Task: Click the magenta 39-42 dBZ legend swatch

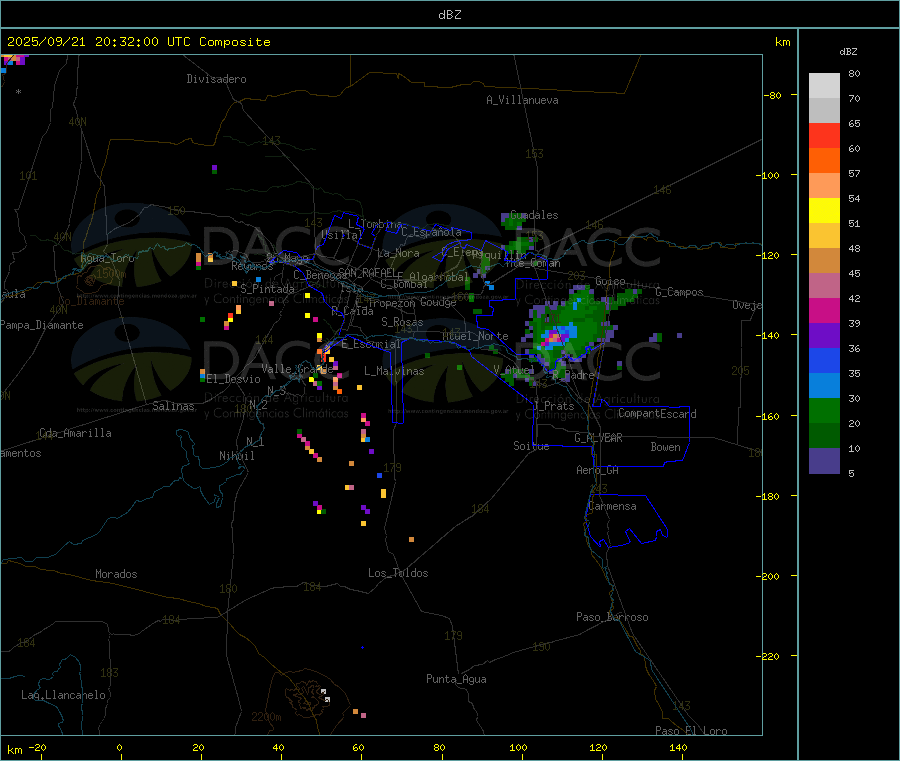Action: (x=824, y=310)
